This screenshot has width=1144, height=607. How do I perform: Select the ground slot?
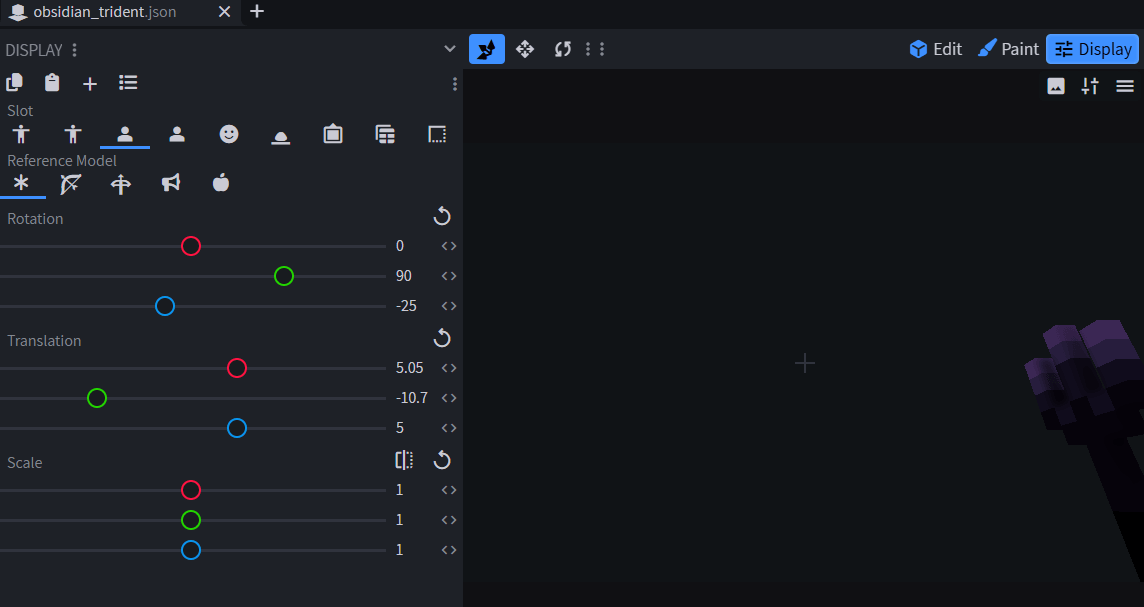point(281,137)
